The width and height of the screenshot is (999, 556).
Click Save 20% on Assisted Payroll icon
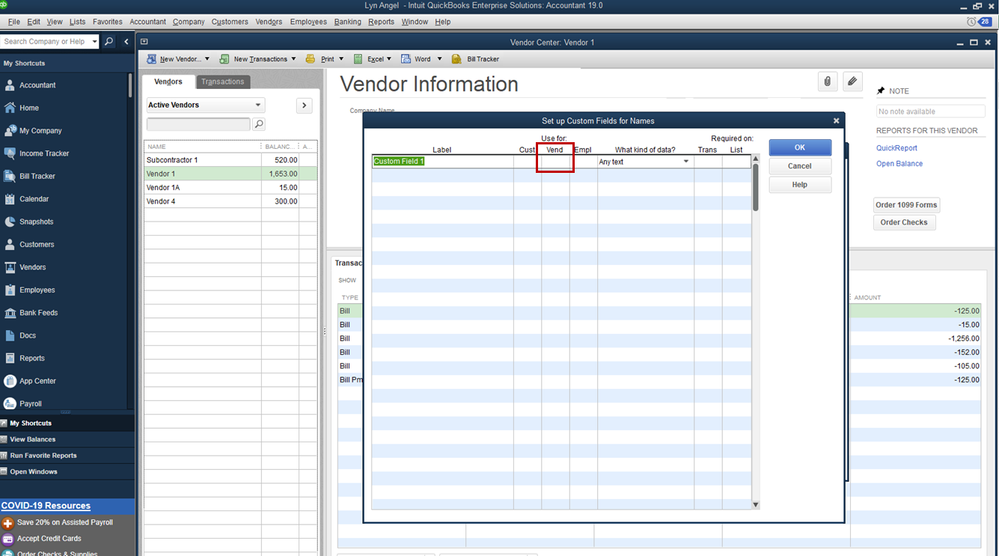8,523
